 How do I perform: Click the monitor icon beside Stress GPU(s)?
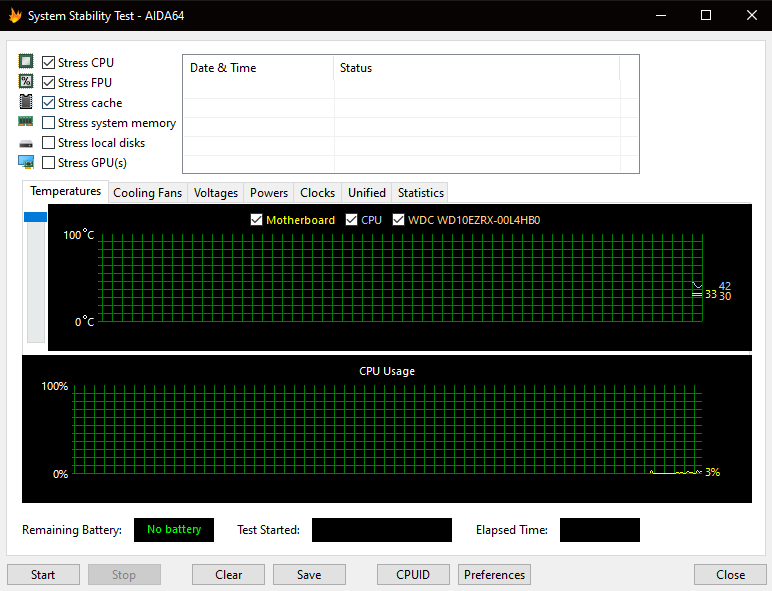coord(26,162)
